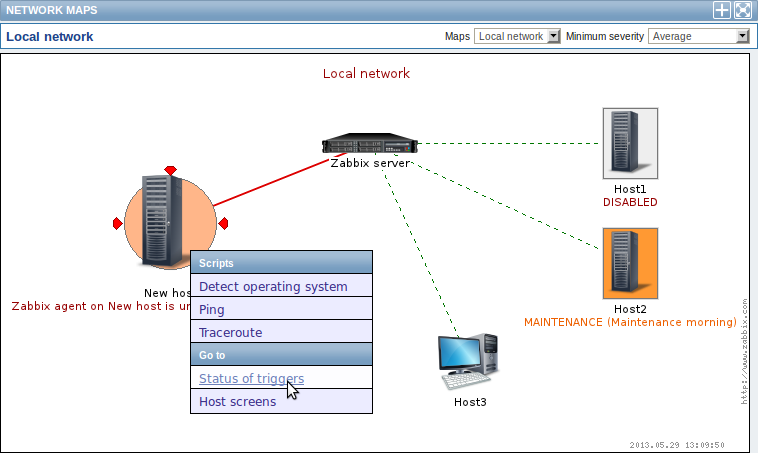The width and height of the screenshot is (758, 453).
Task: Click the Zabbix agent problem text
Action: [101, 306]
